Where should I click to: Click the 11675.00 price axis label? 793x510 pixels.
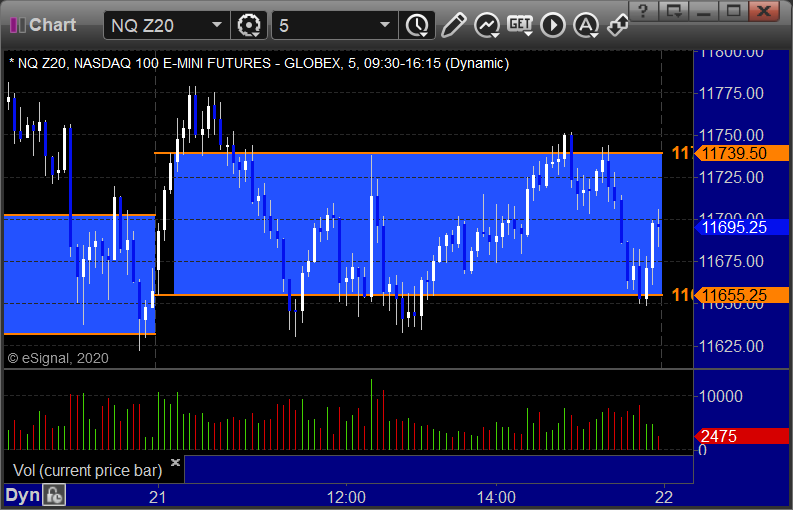[731, 261]
